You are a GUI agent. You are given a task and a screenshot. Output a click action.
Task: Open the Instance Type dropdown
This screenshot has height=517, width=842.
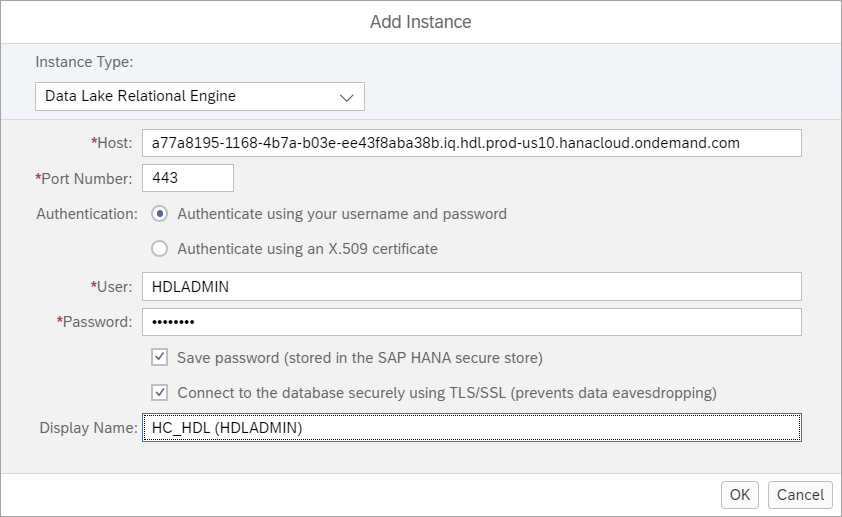(x=200, y=97)
